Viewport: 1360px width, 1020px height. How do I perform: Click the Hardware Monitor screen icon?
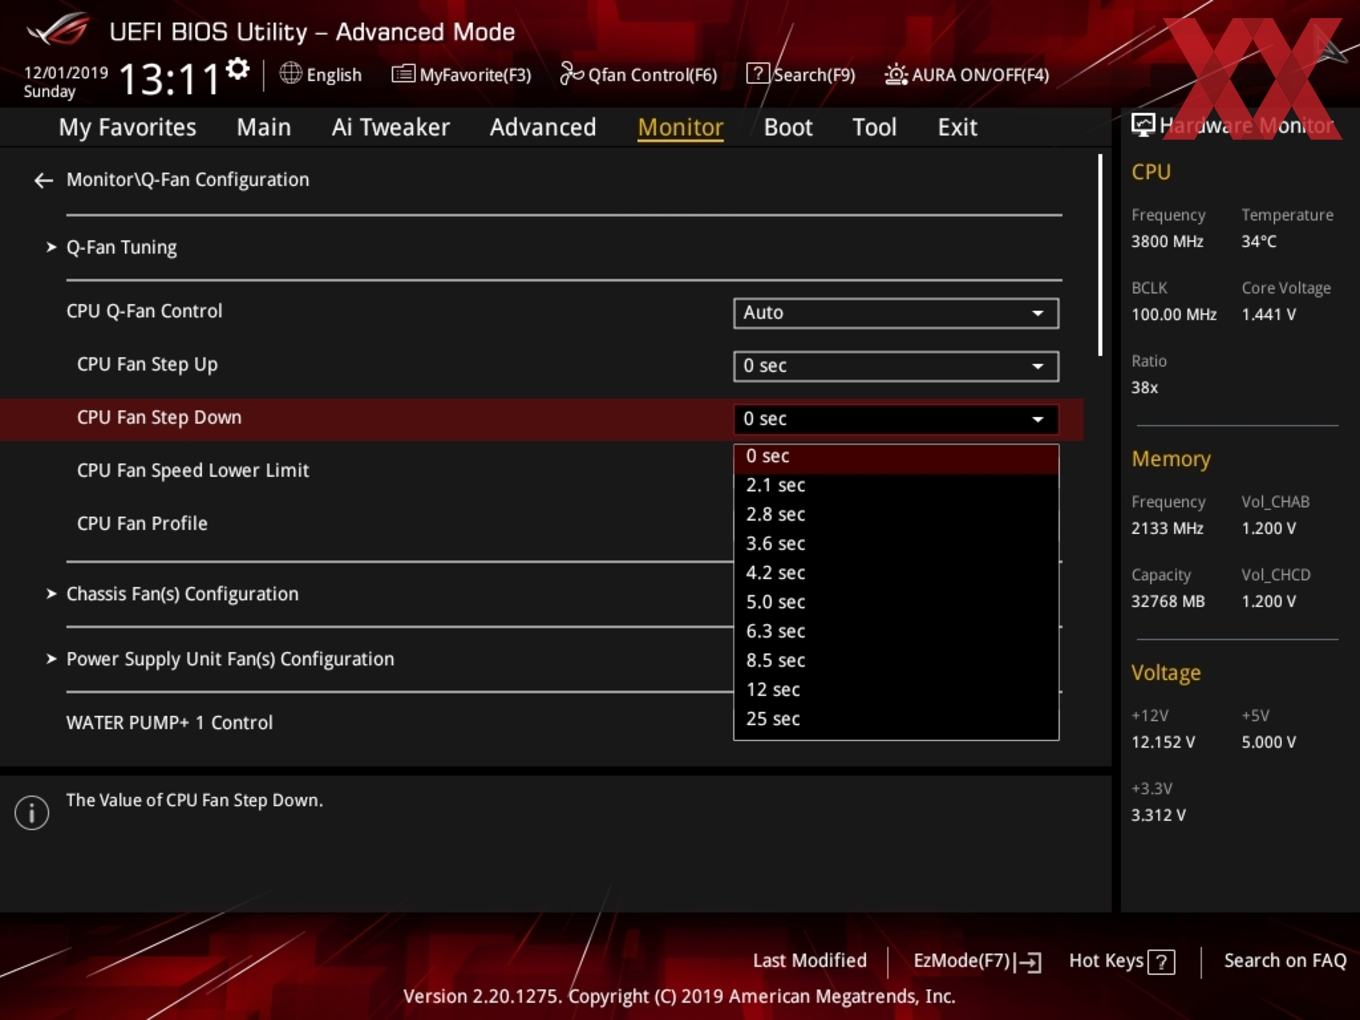(1143, 124)
